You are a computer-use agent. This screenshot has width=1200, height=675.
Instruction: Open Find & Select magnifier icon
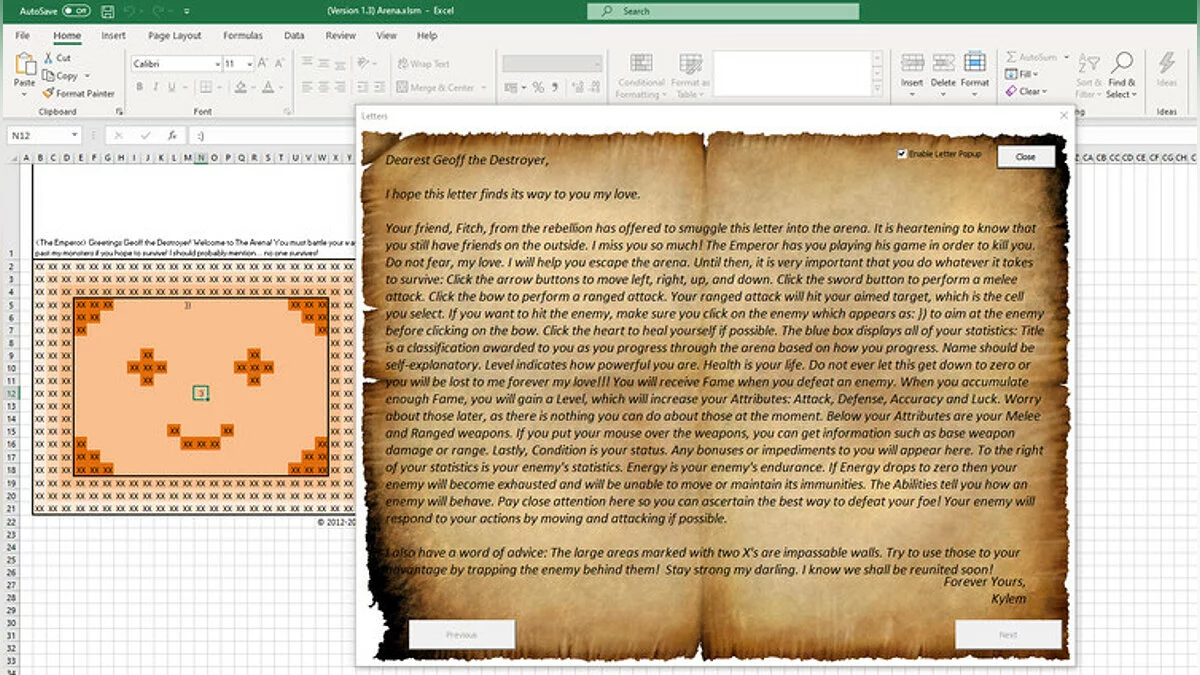(1122, 64)
